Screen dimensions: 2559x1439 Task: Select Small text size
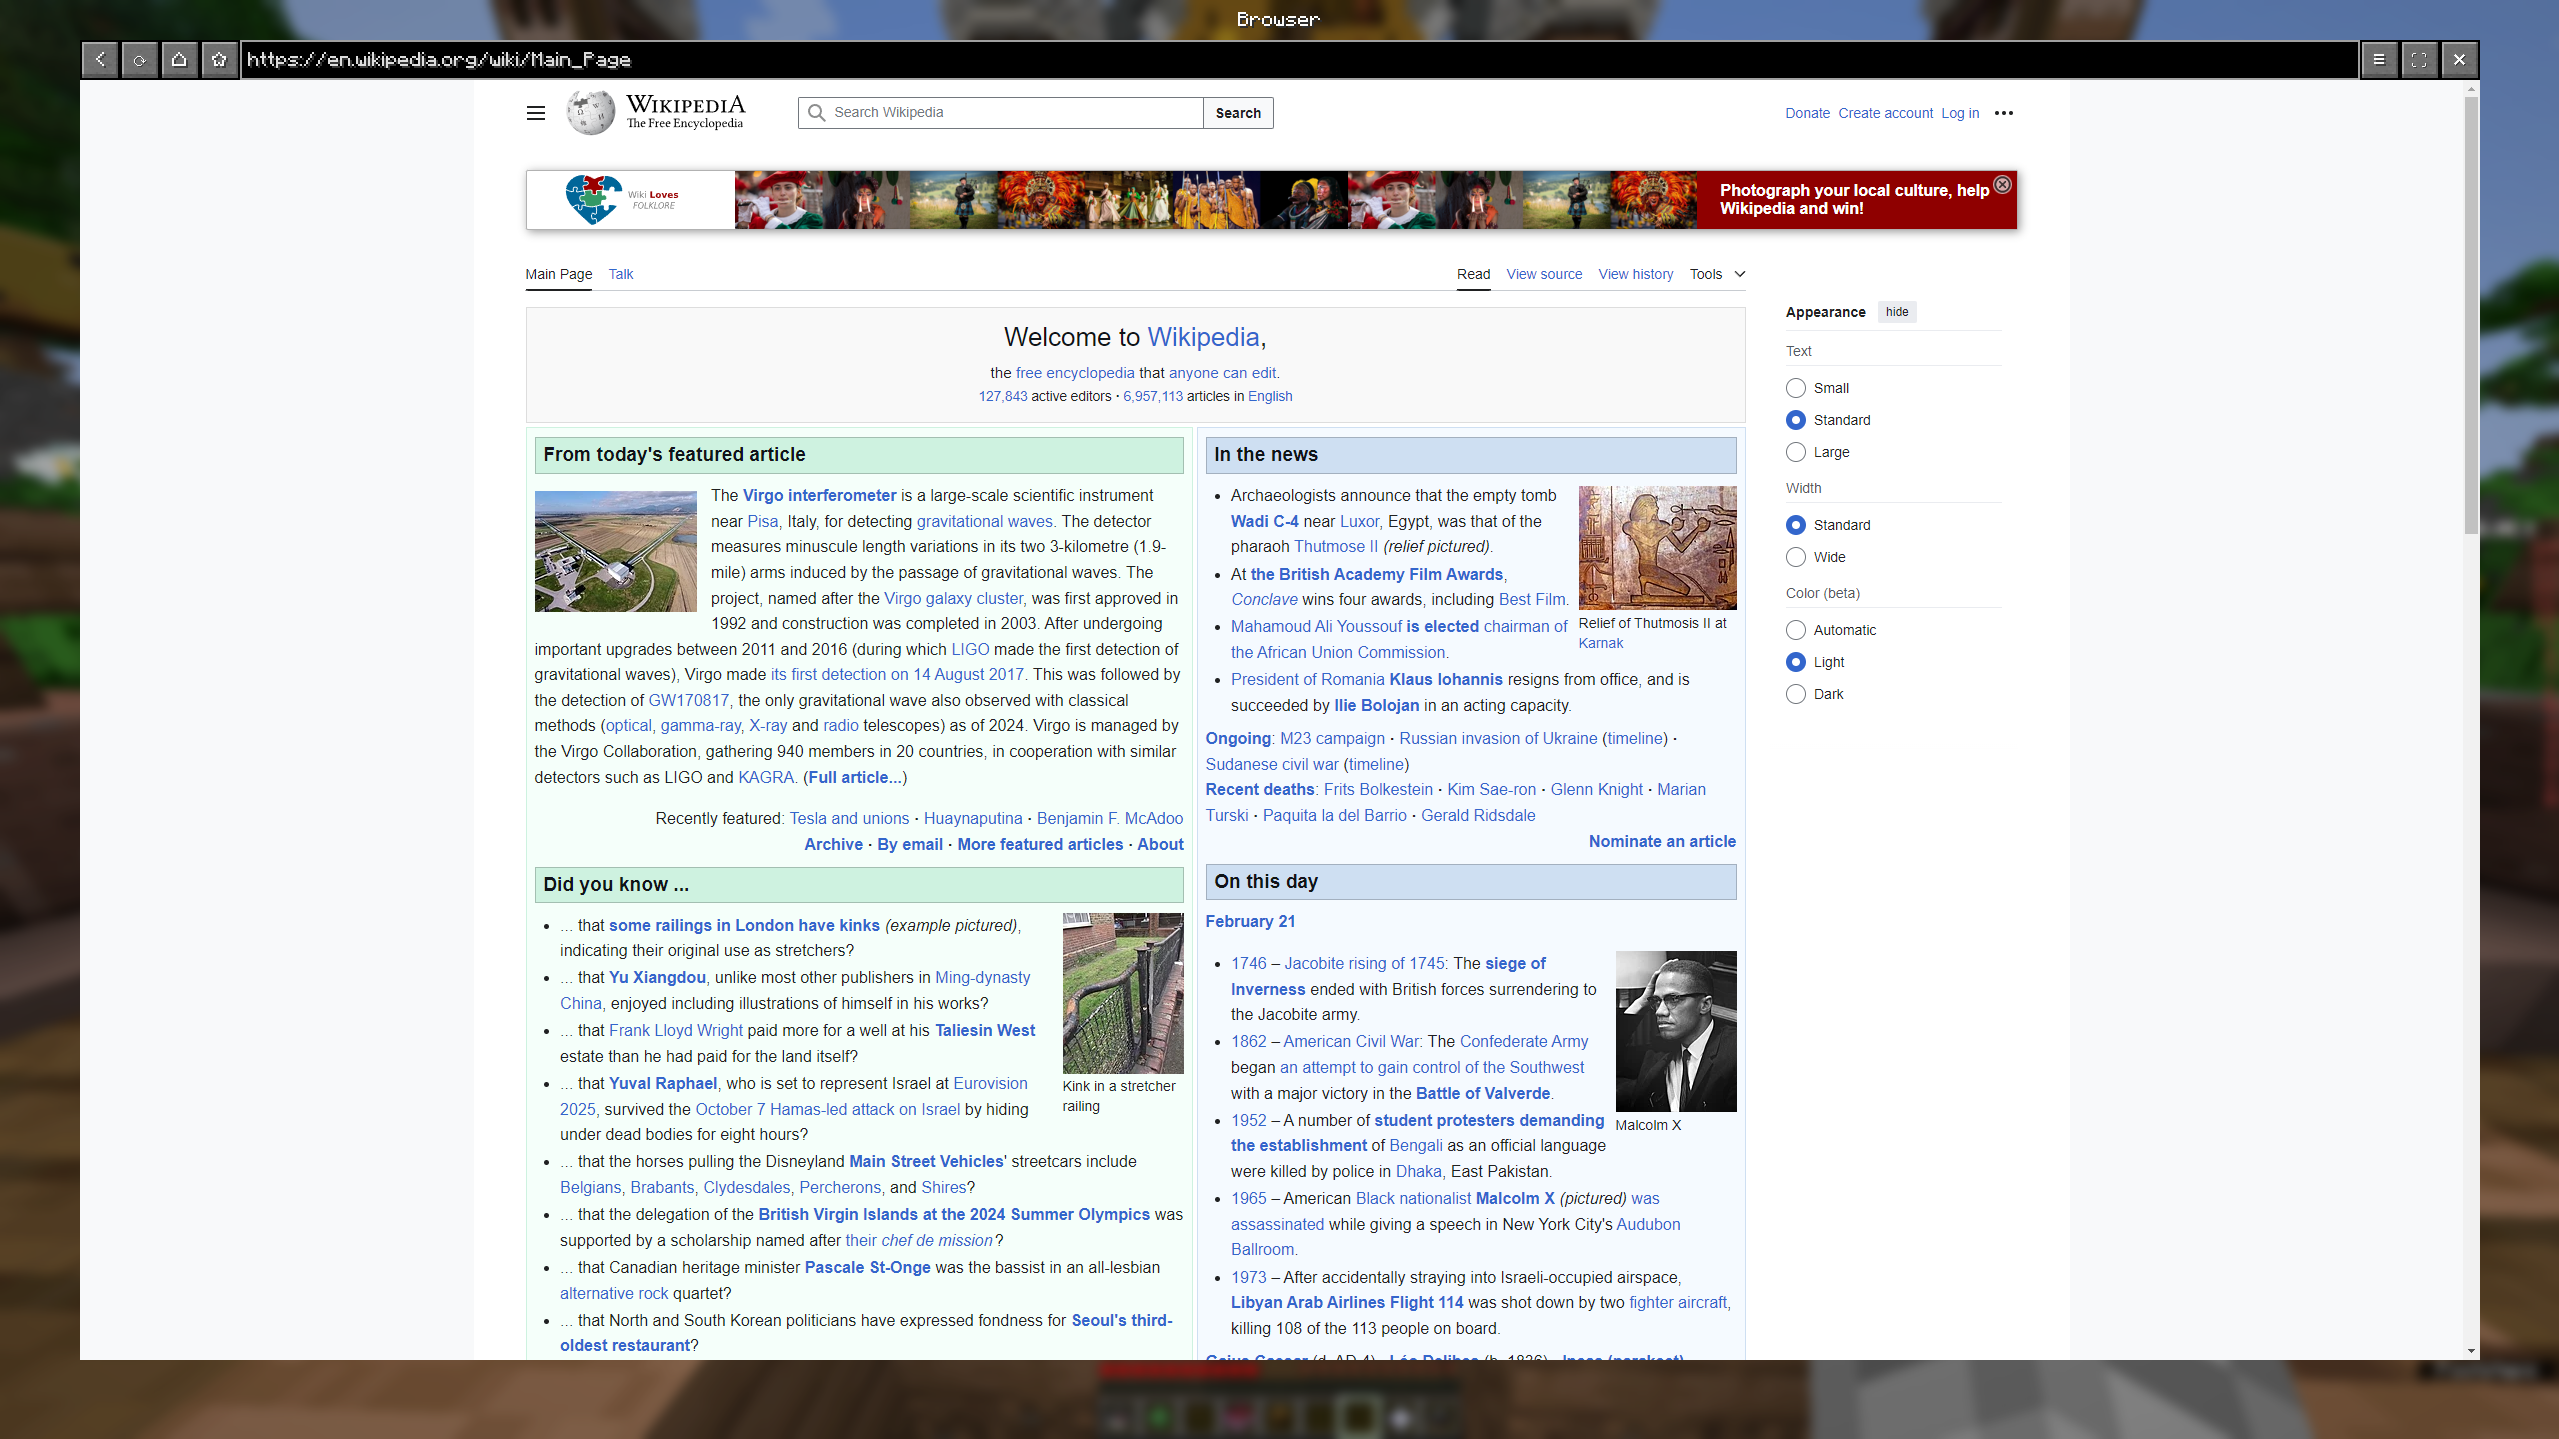[x=1796, y=388]
